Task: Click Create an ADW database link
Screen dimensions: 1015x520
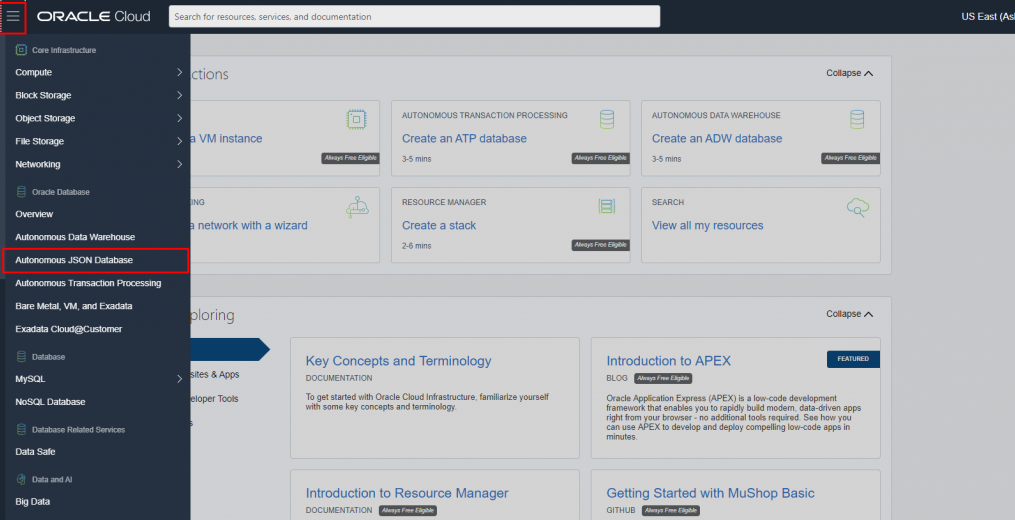Action: point(717,139)
